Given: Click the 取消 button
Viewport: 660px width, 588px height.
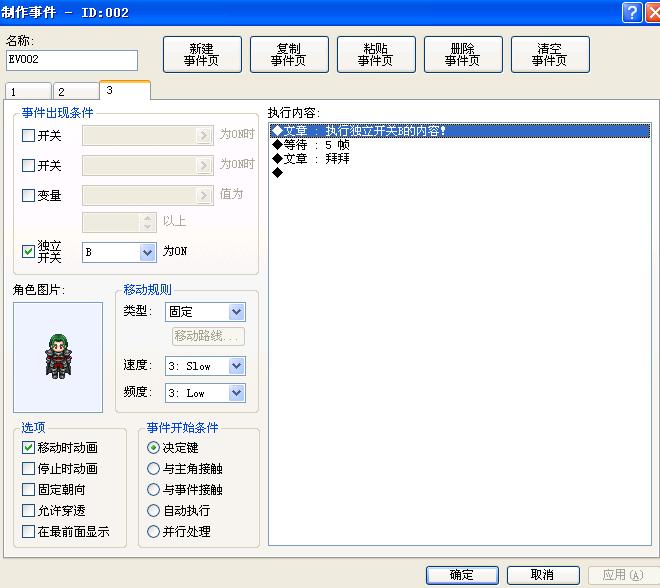Looking at the screenshot, I should pos(543,575).
